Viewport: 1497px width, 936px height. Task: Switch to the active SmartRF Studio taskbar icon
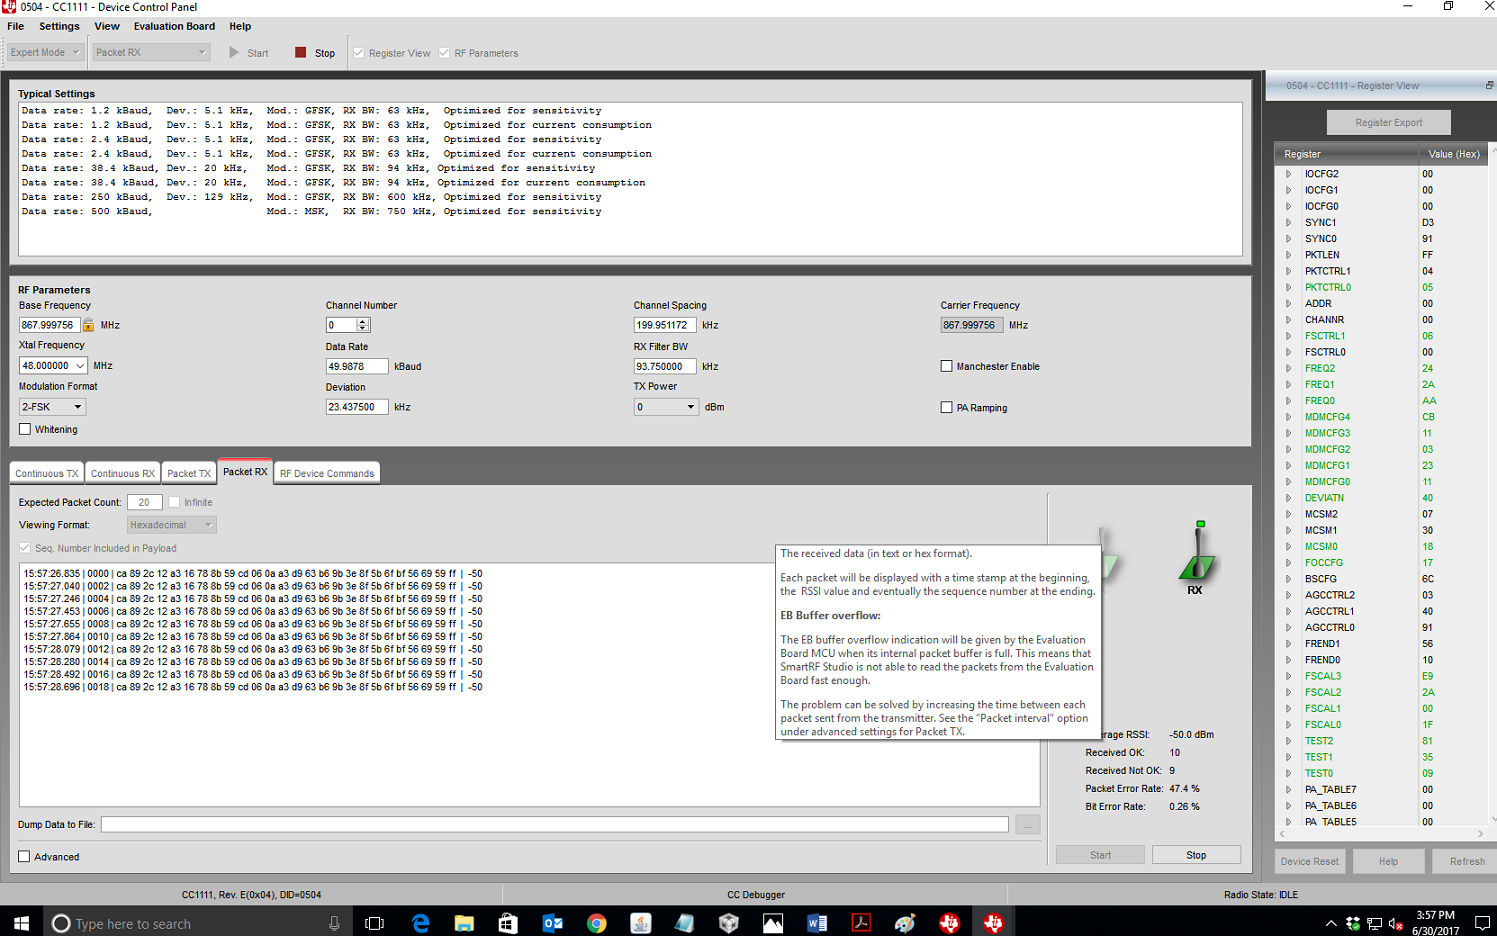coord(993,923)
